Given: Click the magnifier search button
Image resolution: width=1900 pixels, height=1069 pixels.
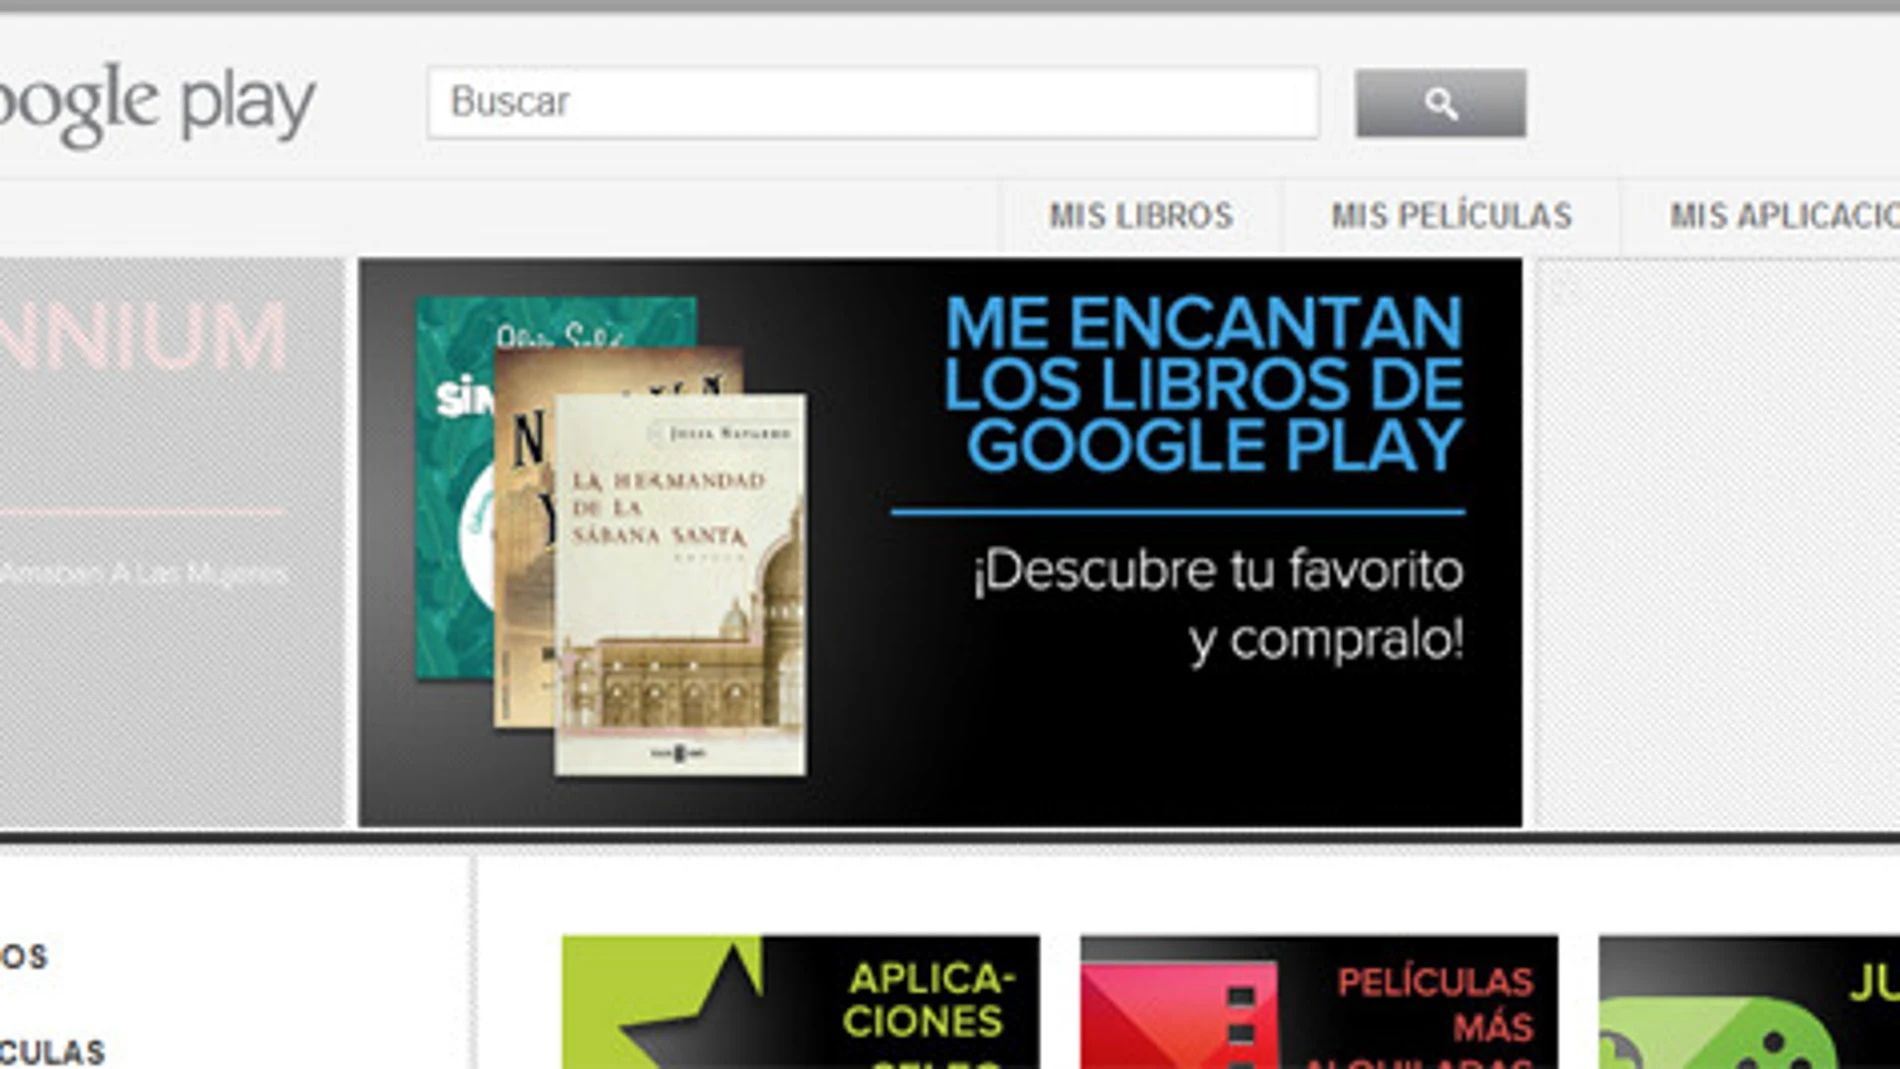Looking at the screenshot, I should tap(1440, 103).
